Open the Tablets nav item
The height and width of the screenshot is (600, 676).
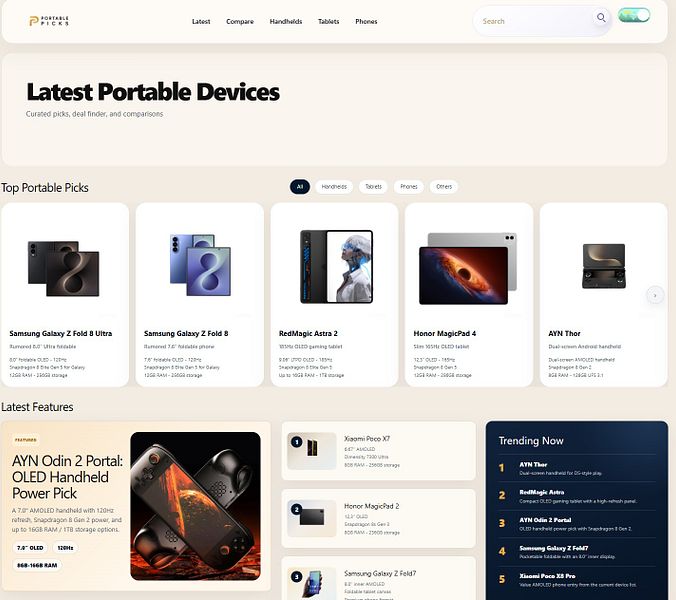coord(329,21)
